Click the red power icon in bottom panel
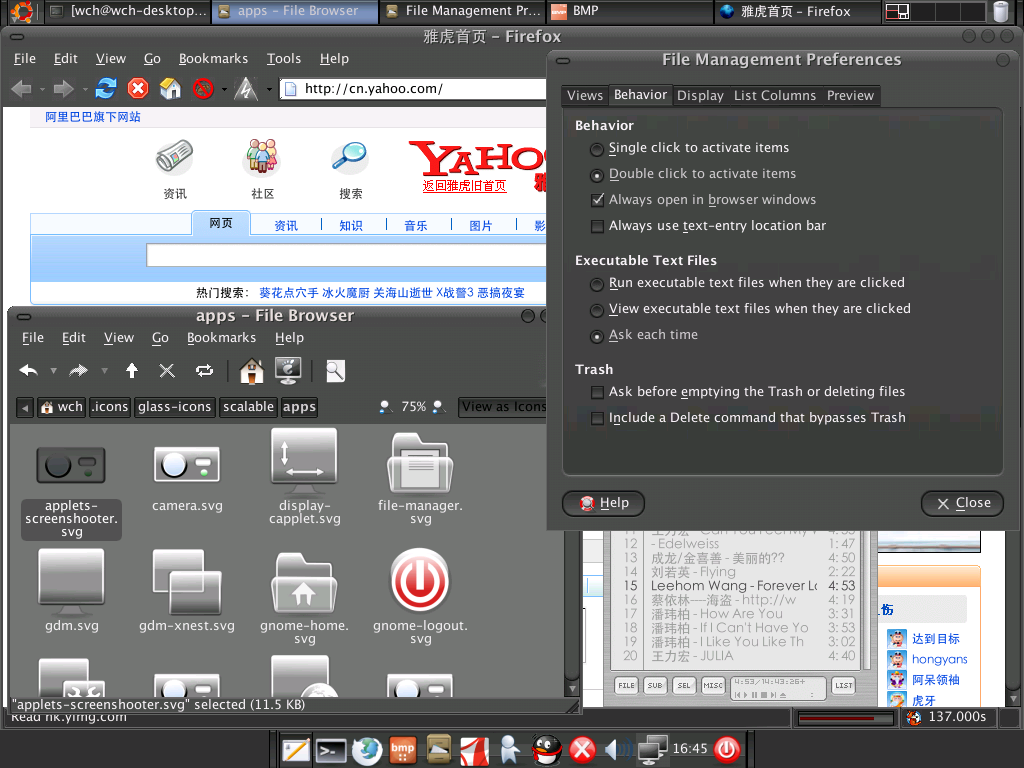This screenshot has width=1024, height=768. point(727,749)
